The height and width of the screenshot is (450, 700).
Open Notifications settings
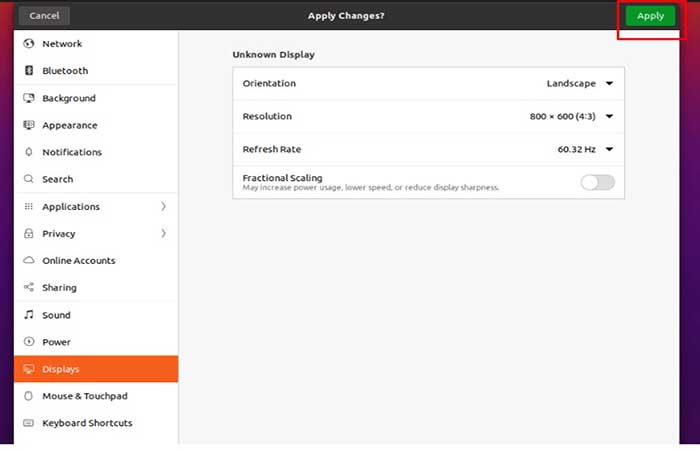[96, 152]
